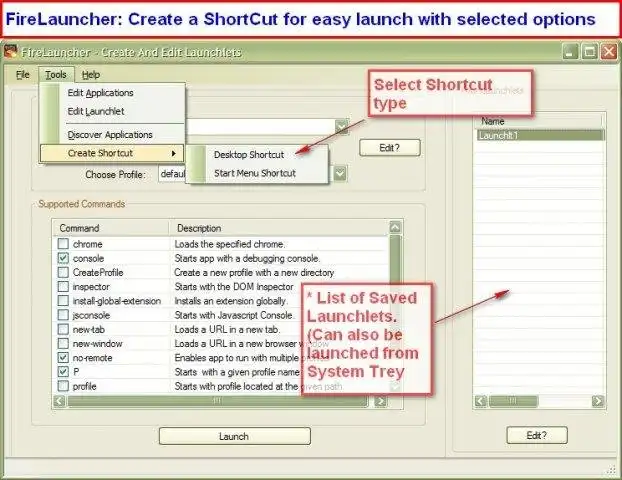Click scroll up arrow of commands list

point(395,227)
